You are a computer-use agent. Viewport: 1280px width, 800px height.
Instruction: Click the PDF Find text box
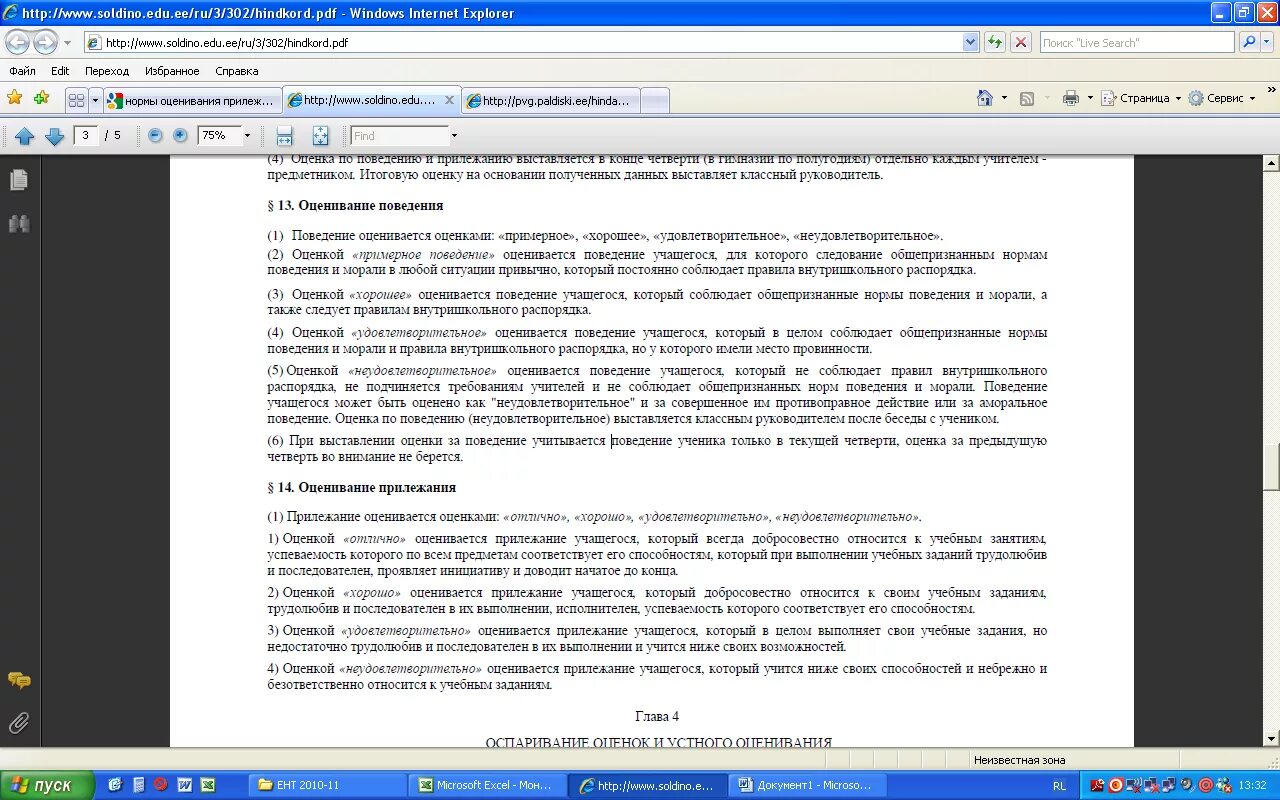click(x=399, y=136)
